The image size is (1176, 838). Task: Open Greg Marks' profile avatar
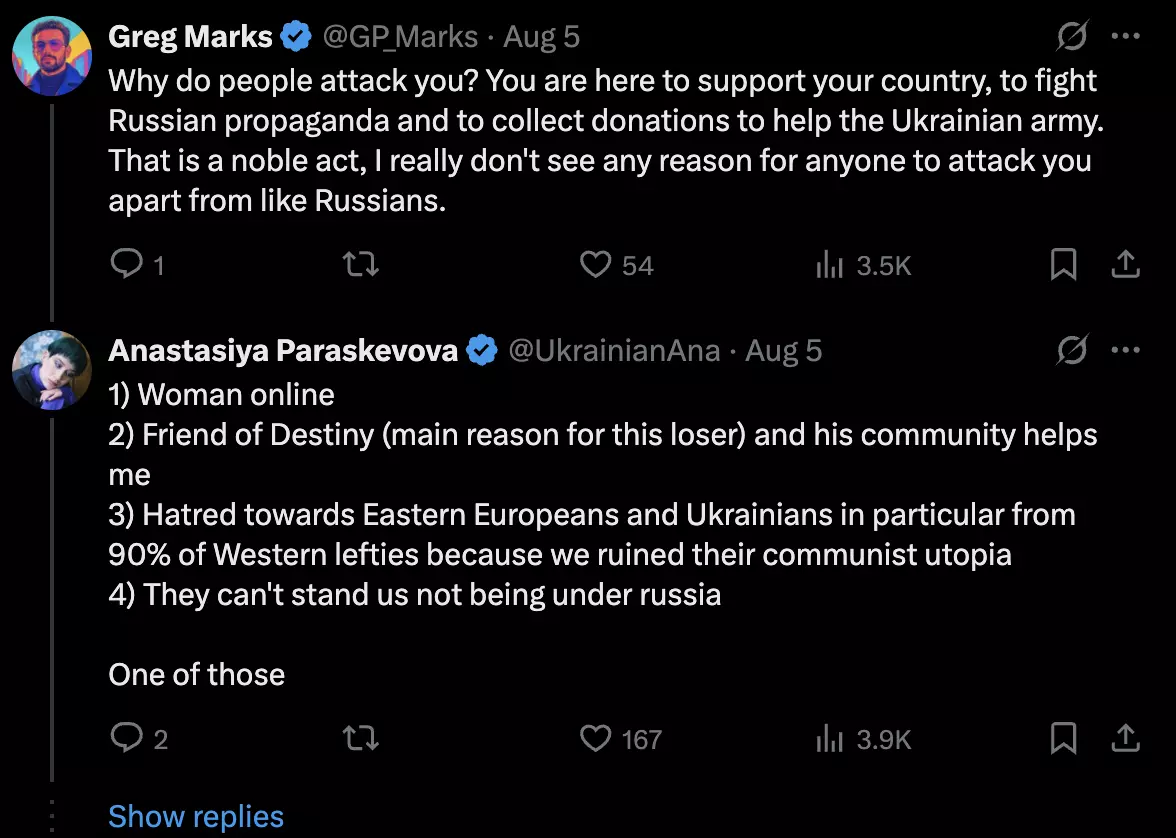coord(52,57)
